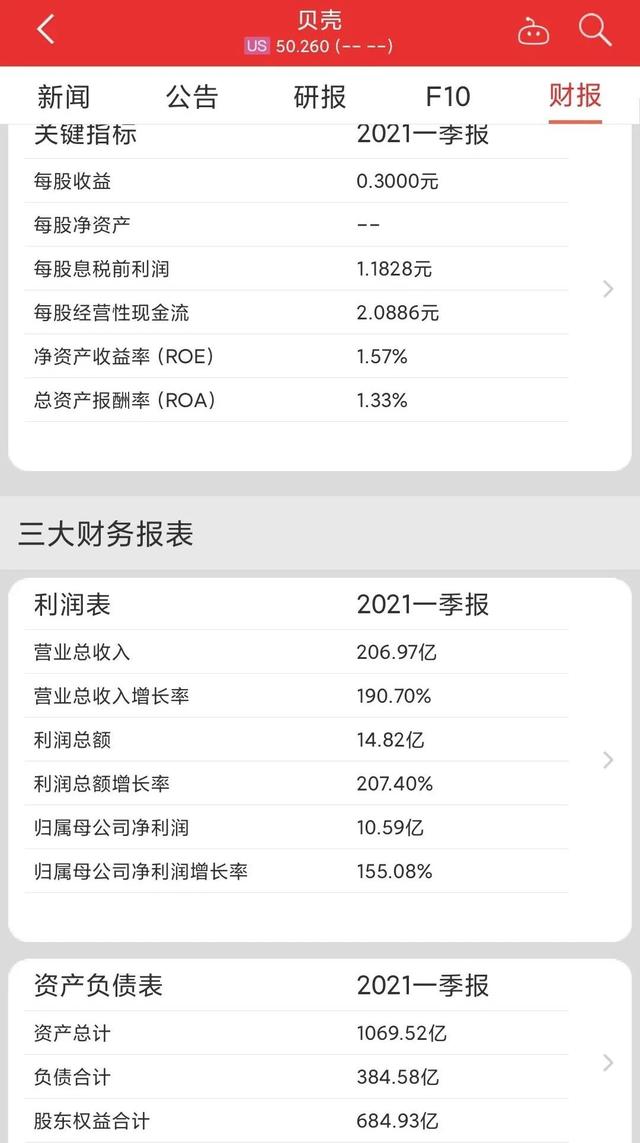Viewport: 640px width, 1143px height.
Task: Select the F10 tab
Action: 447,96
